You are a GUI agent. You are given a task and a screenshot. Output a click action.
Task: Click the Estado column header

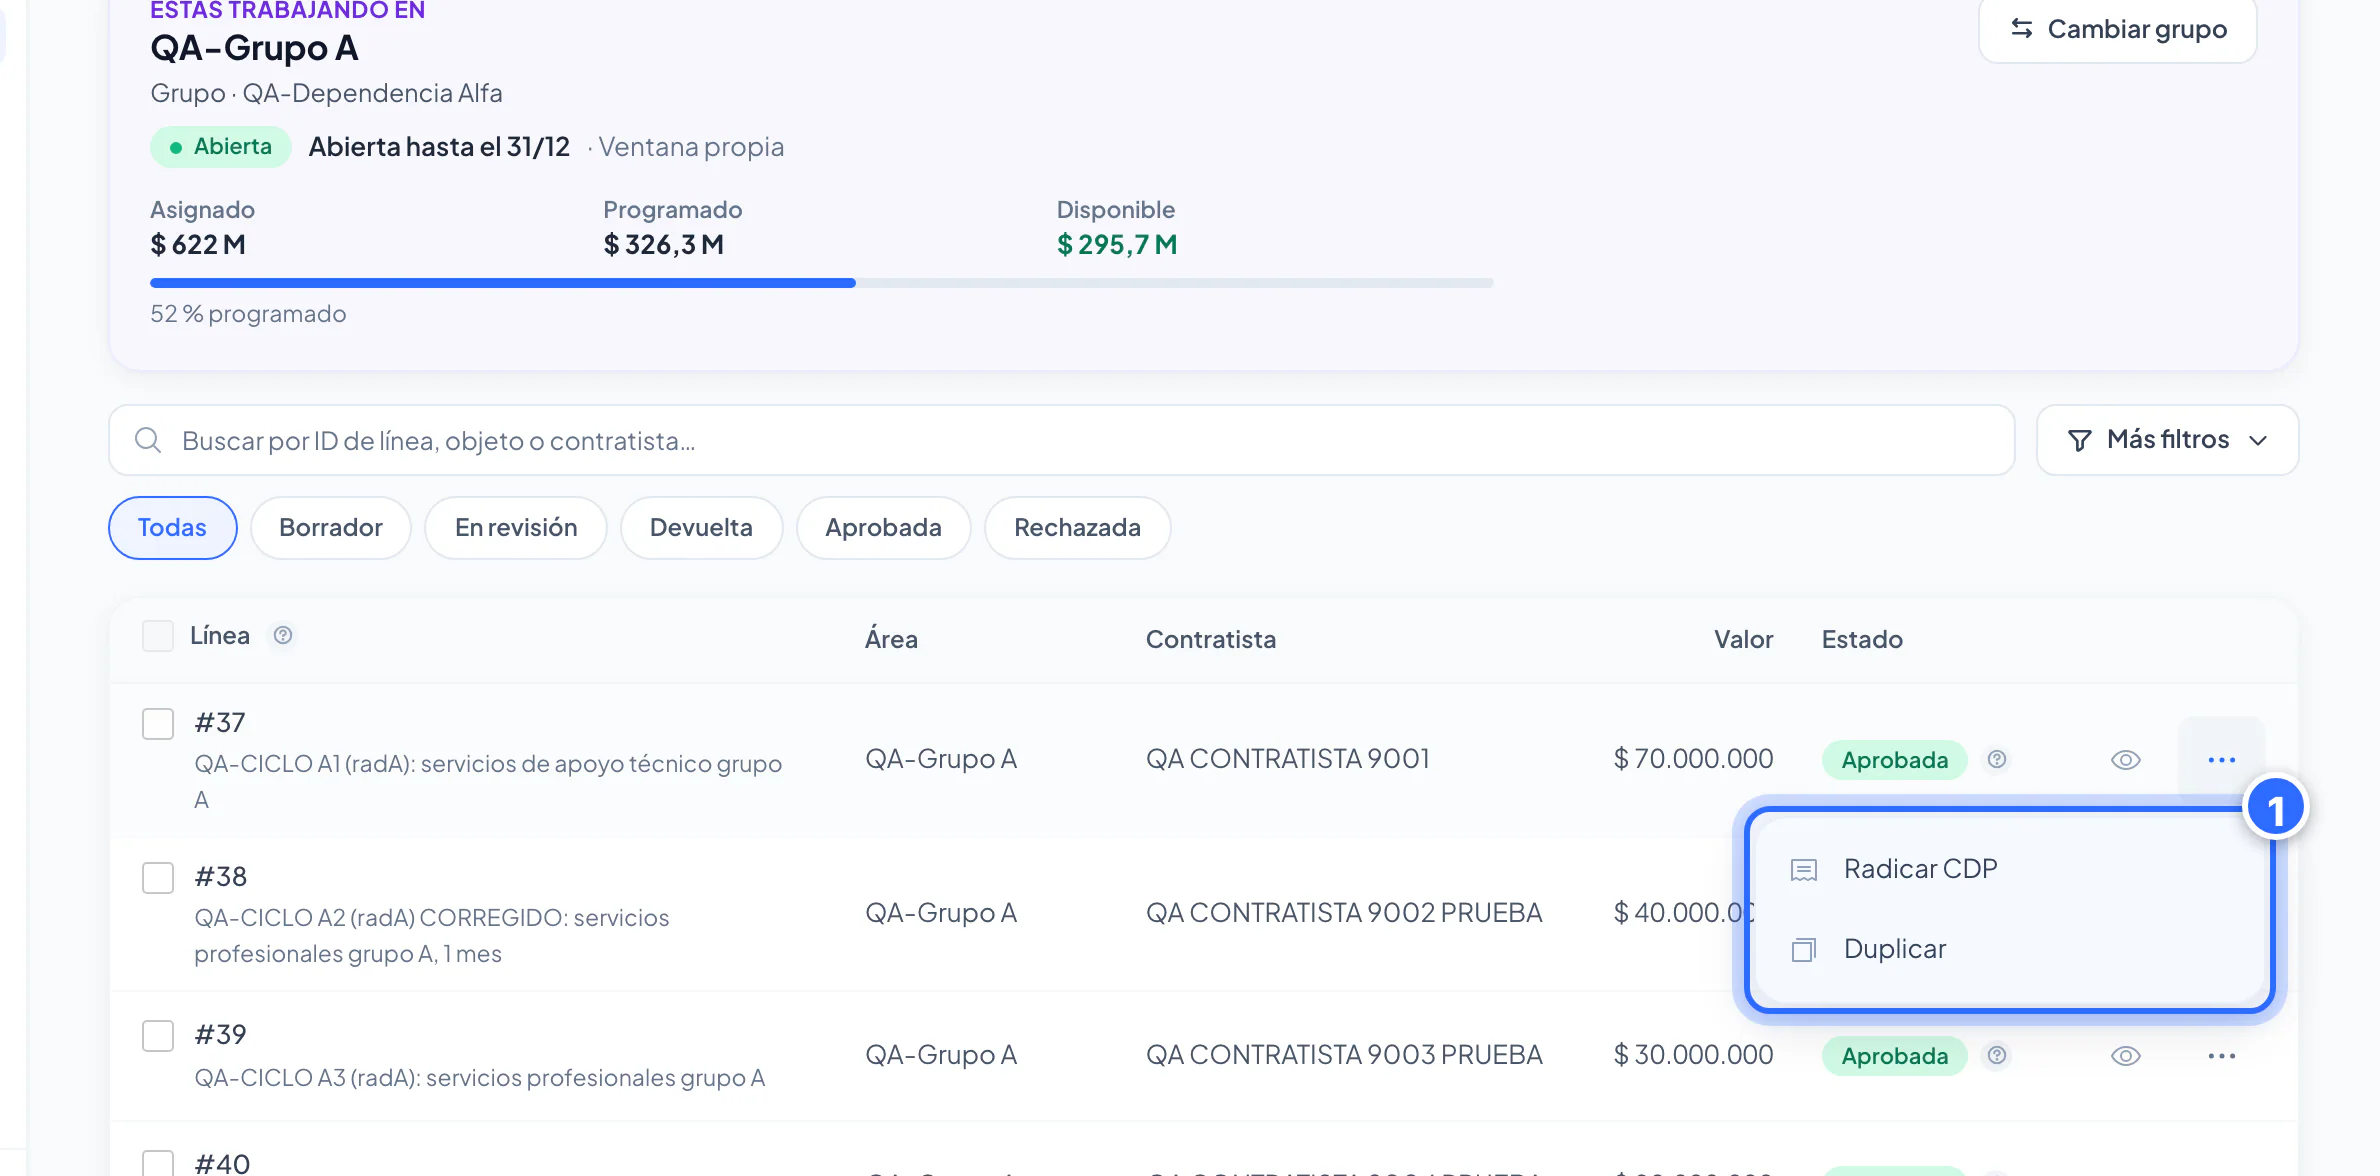[1862, 639]
